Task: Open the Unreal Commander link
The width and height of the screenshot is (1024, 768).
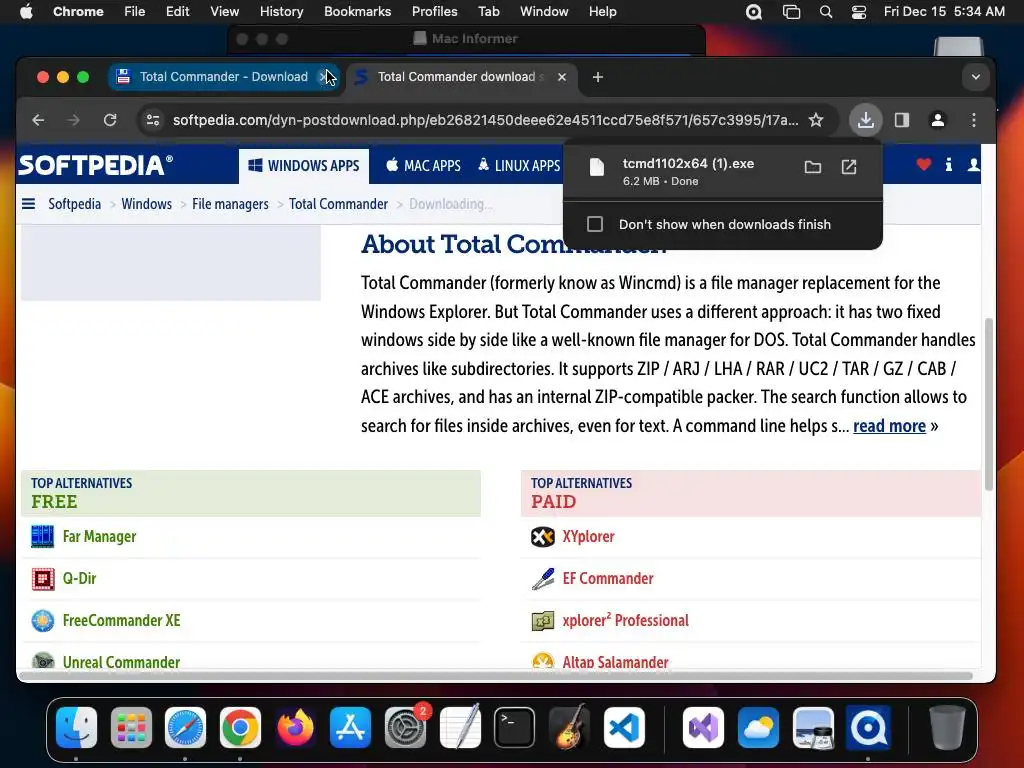Action: click(121, 662)
